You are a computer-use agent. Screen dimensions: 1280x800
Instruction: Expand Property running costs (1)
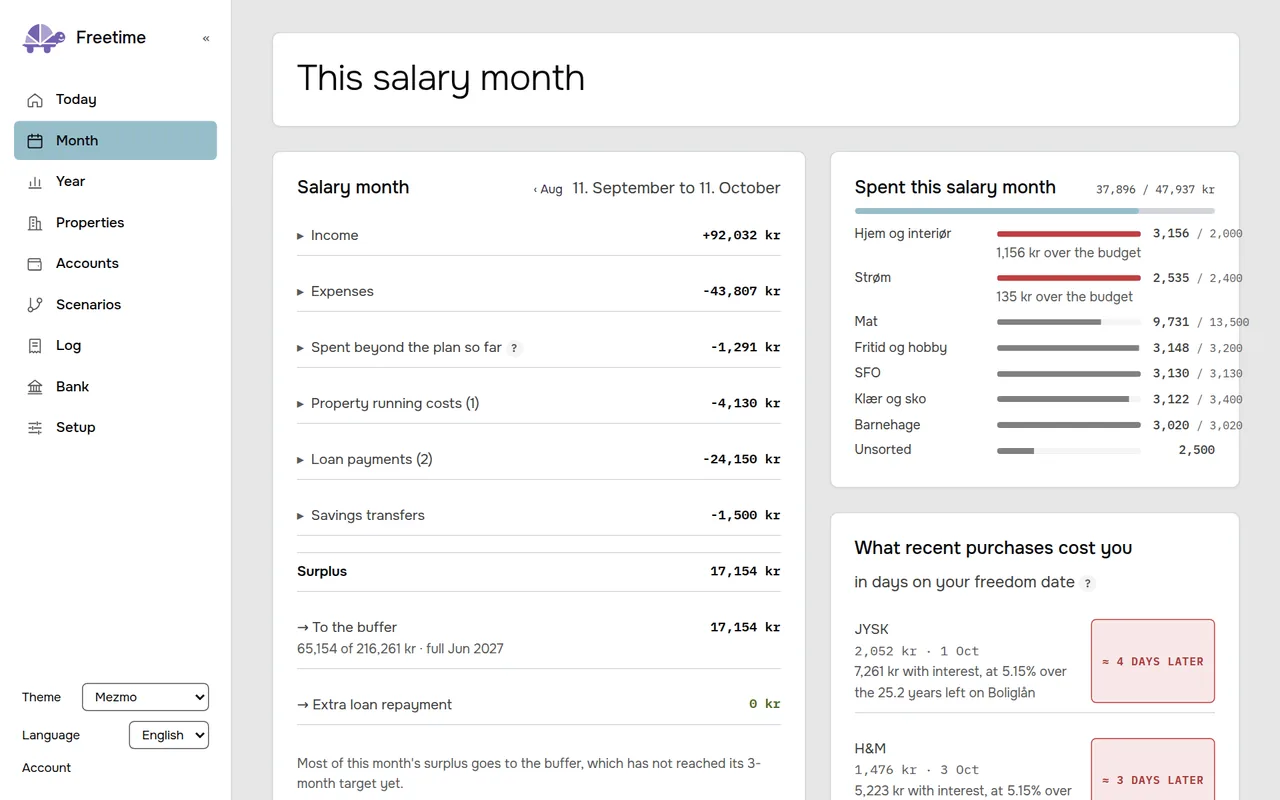pos(539,404)
